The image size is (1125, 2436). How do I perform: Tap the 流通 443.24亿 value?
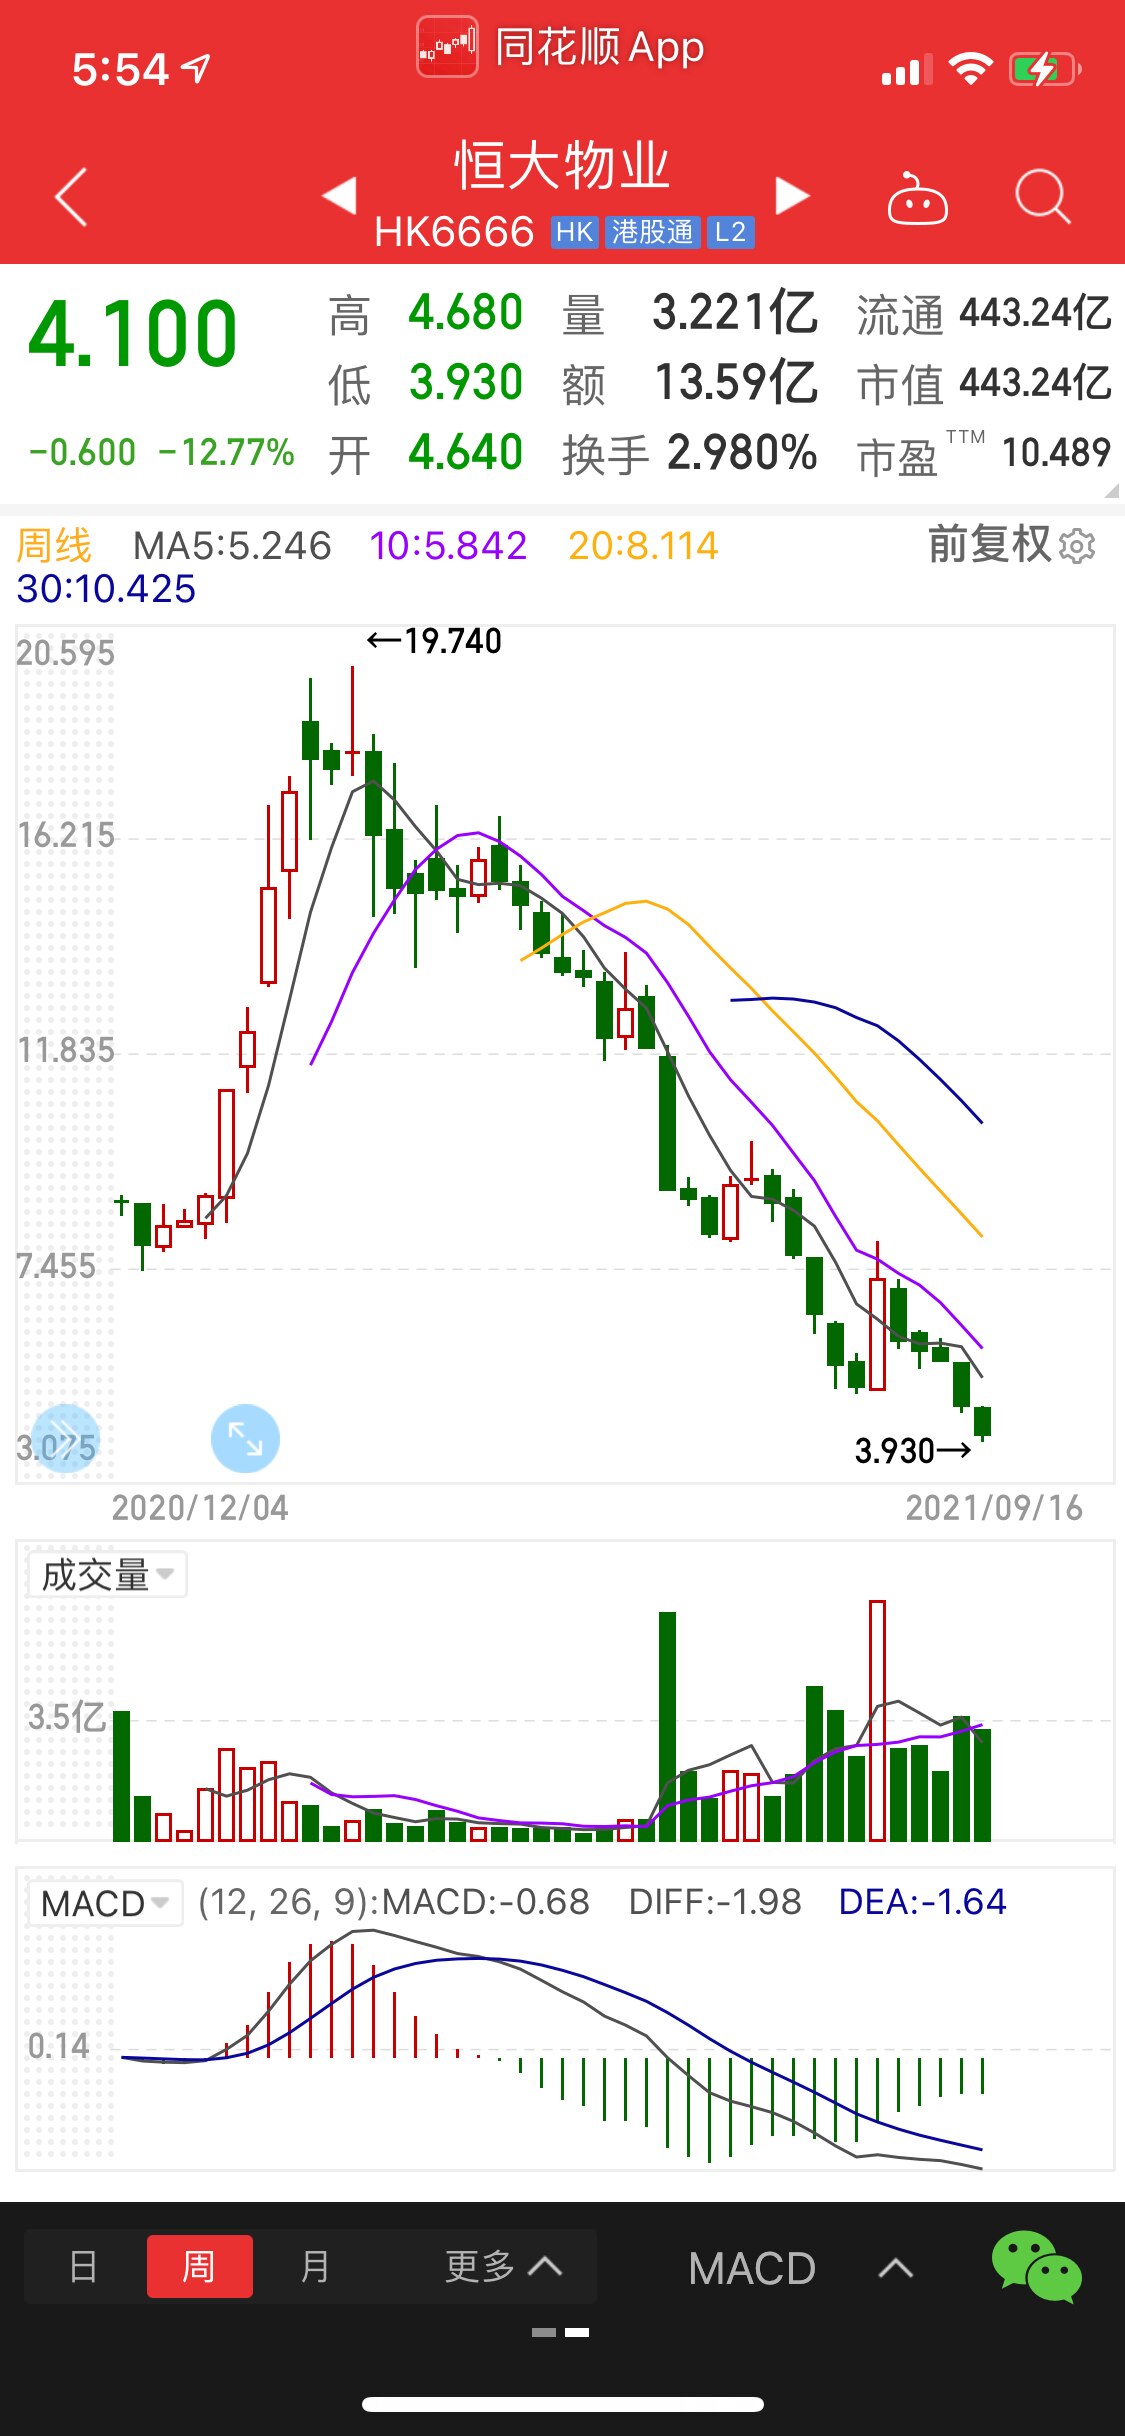[x=984, y=314]
